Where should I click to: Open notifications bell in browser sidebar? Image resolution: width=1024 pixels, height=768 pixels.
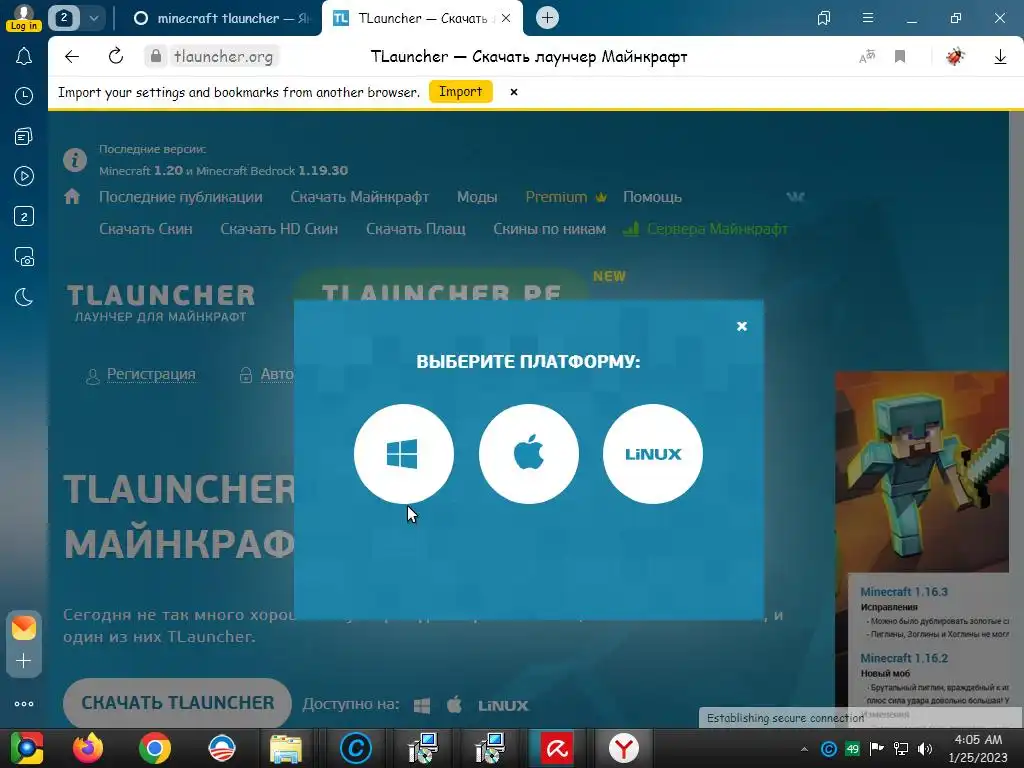pyautogui.click(x=24, y=57)
